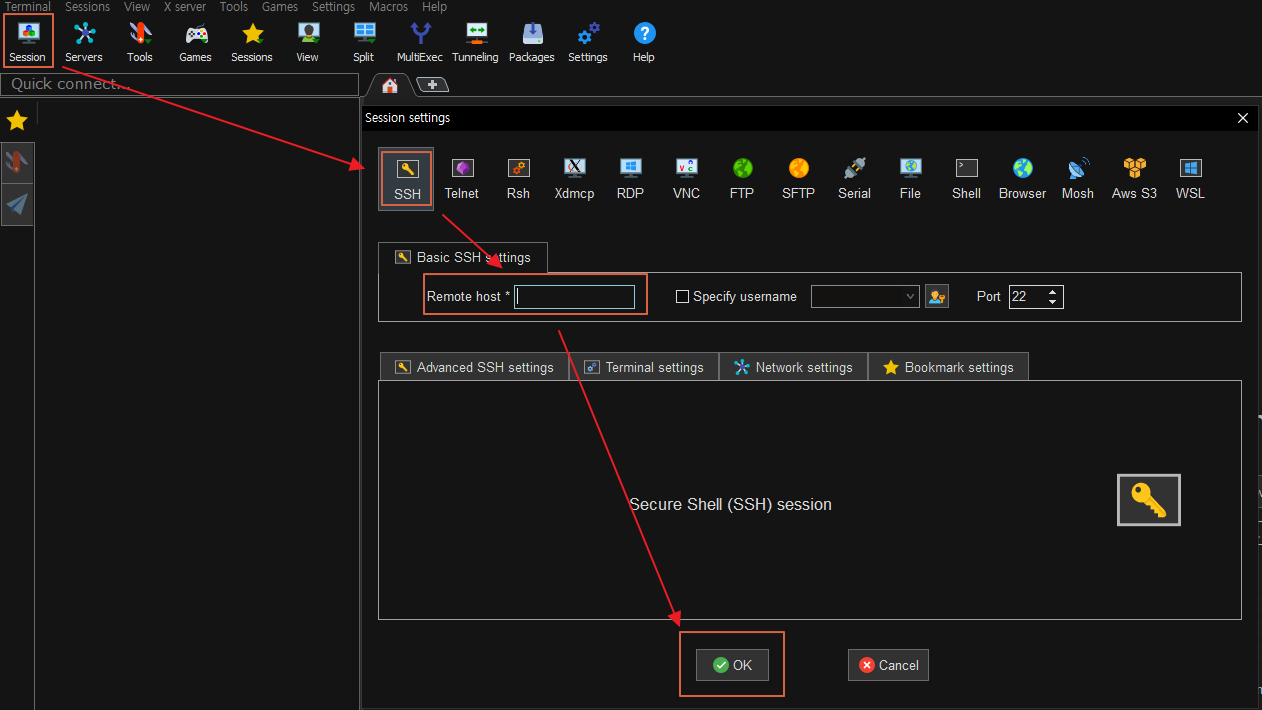Click the Quick connect search field

[180, 84]
